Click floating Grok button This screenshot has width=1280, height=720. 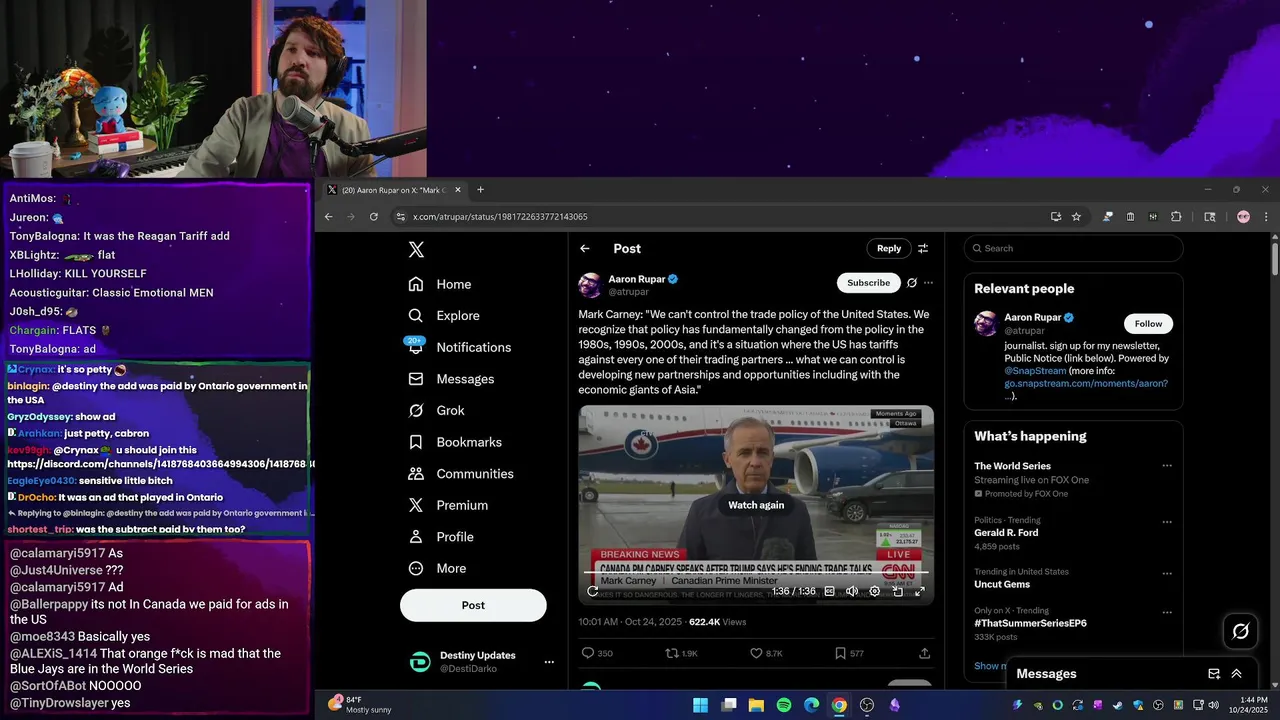point(1240,631)
